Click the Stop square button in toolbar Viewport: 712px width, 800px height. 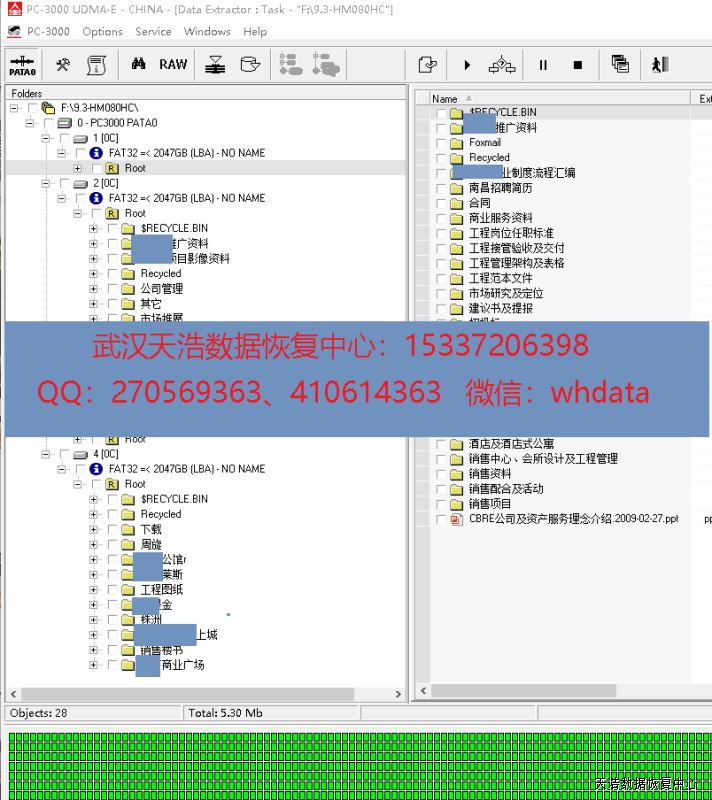[x=577, y=65]
